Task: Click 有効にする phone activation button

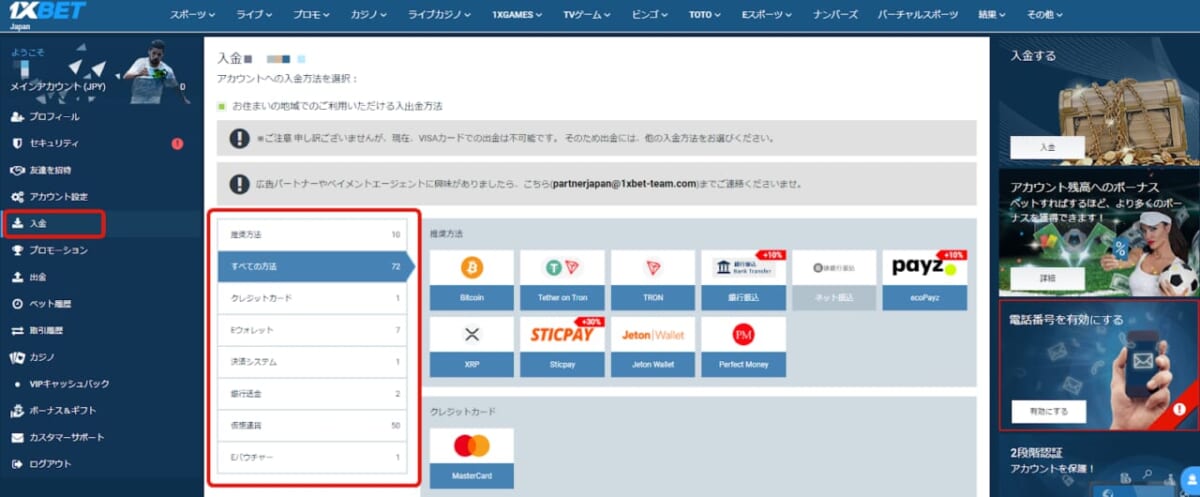Action: click(x=1048, y=411)
